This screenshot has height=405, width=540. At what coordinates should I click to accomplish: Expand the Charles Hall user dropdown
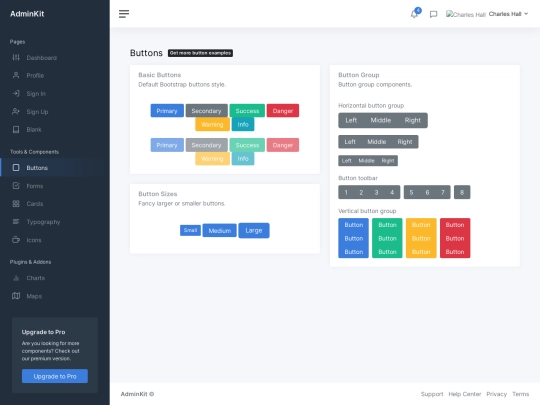pyautogui.click(x=508, y=14)
